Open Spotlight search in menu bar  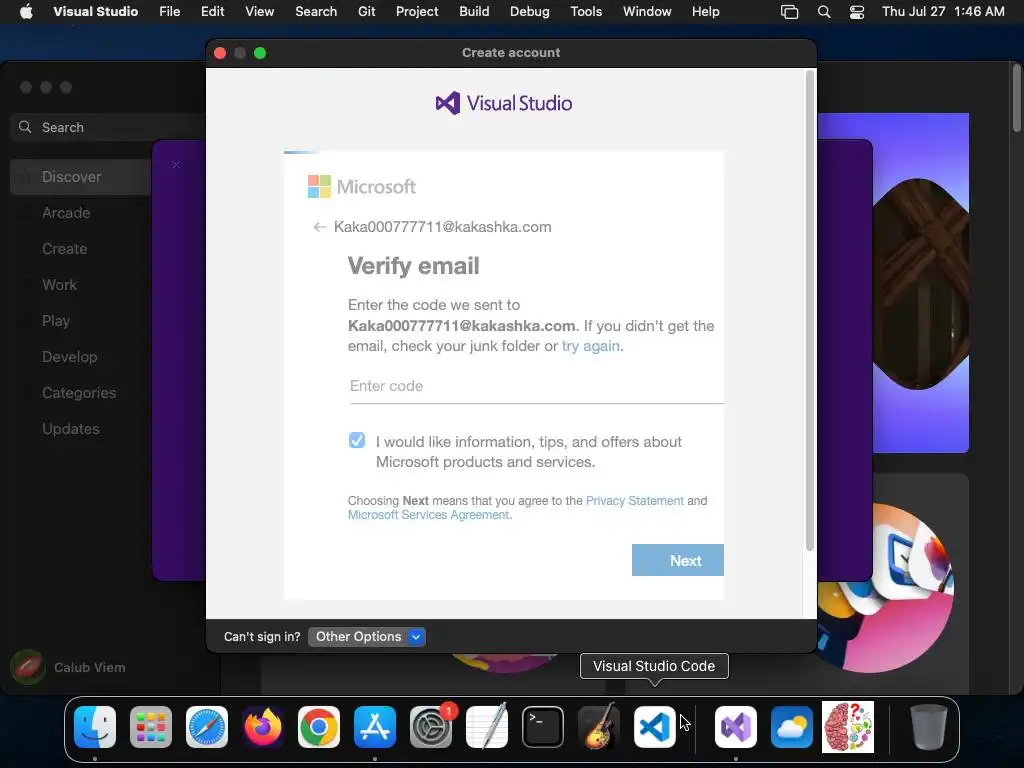pyautogui.click(x=824, y=12)
